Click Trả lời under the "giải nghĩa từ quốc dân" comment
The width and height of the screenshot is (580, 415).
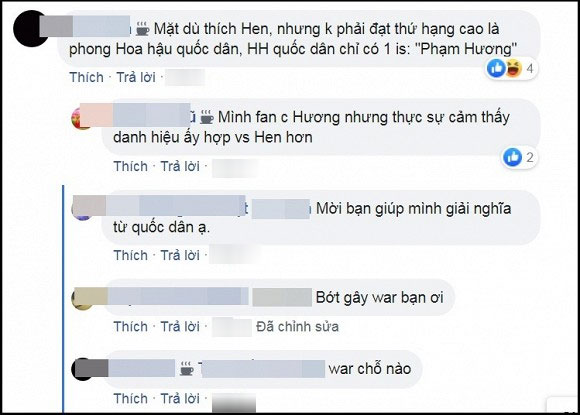pyautogui.click(x=180, y=255)
